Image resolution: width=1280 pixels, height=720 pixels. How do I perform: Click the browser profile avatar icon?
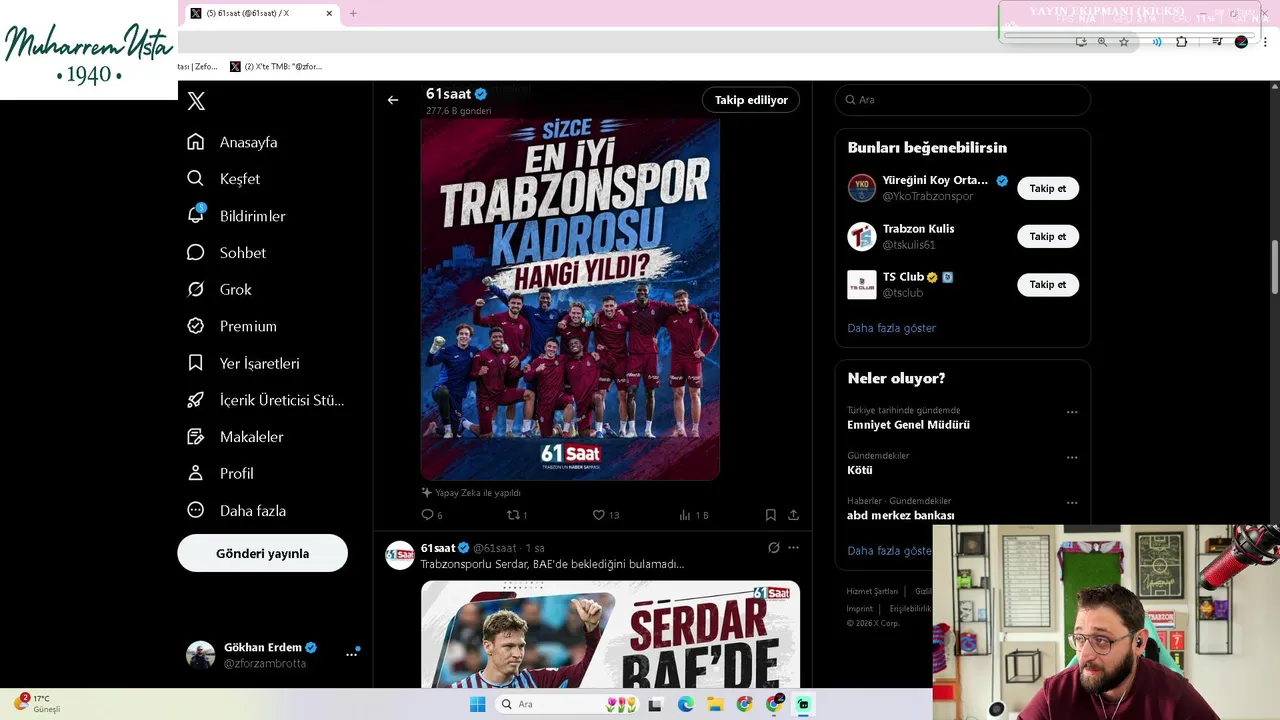1241,42
